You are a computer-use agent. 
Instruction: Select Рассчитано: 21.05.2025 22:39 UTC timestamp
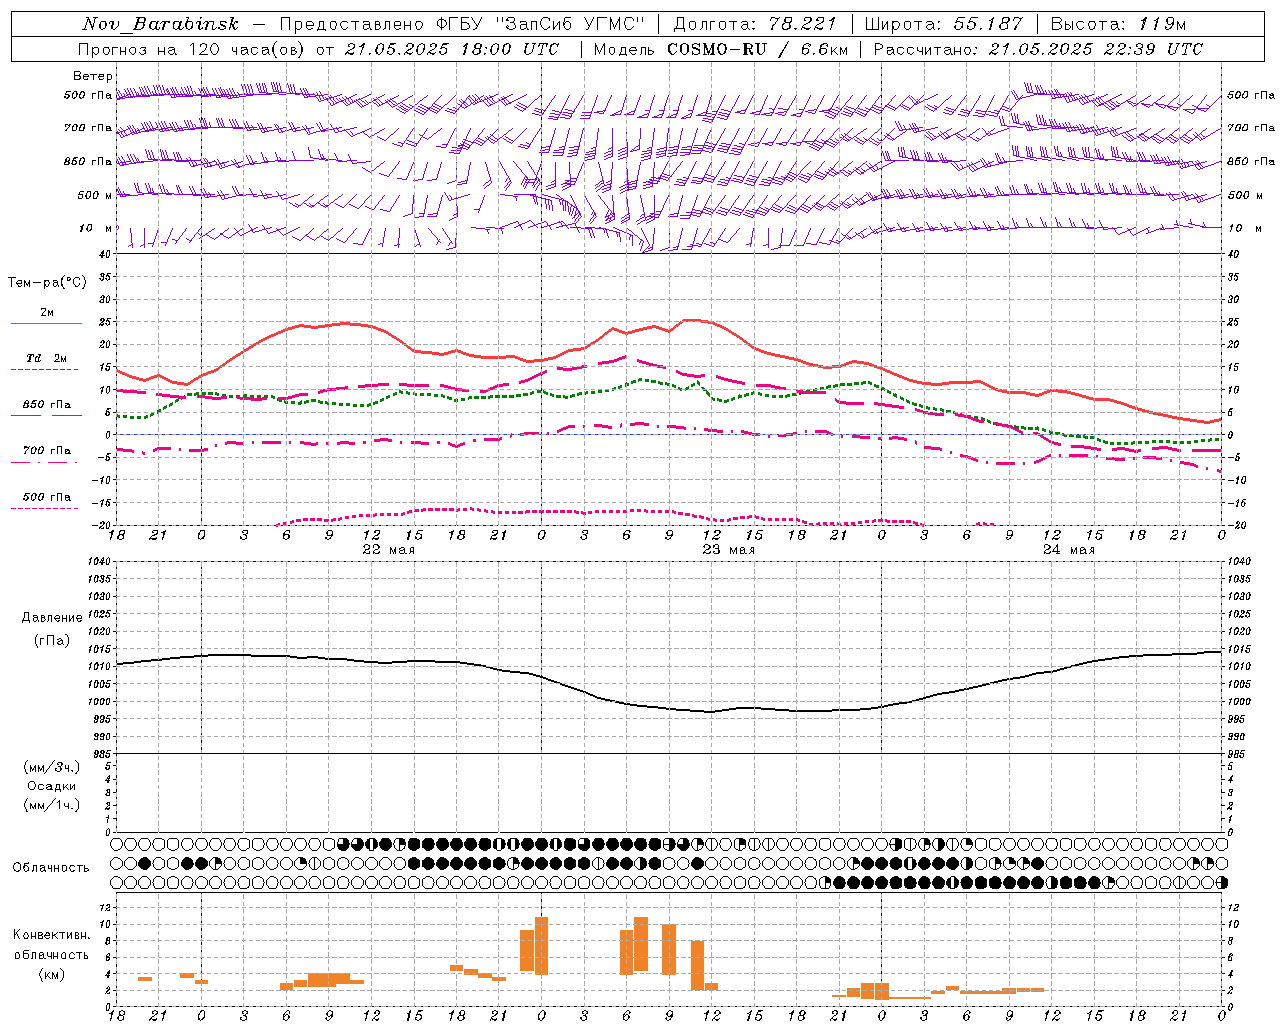(x=1038, y=49)
